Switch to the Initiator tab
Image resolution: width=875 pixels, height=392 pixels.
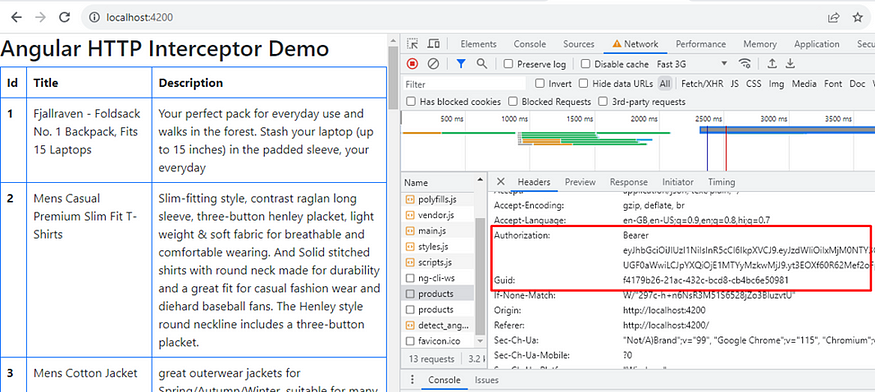click(678, 182)
